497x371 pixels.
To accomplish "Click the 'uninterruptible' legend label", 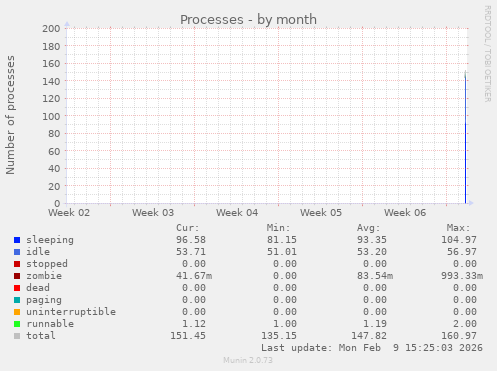I will click(x=71, y=312).
